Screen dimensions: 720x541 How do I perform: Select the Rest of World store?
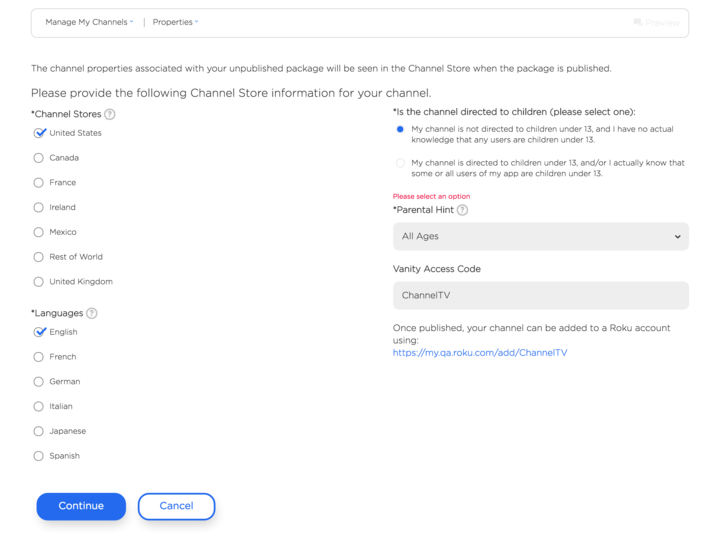coord(39,257)
